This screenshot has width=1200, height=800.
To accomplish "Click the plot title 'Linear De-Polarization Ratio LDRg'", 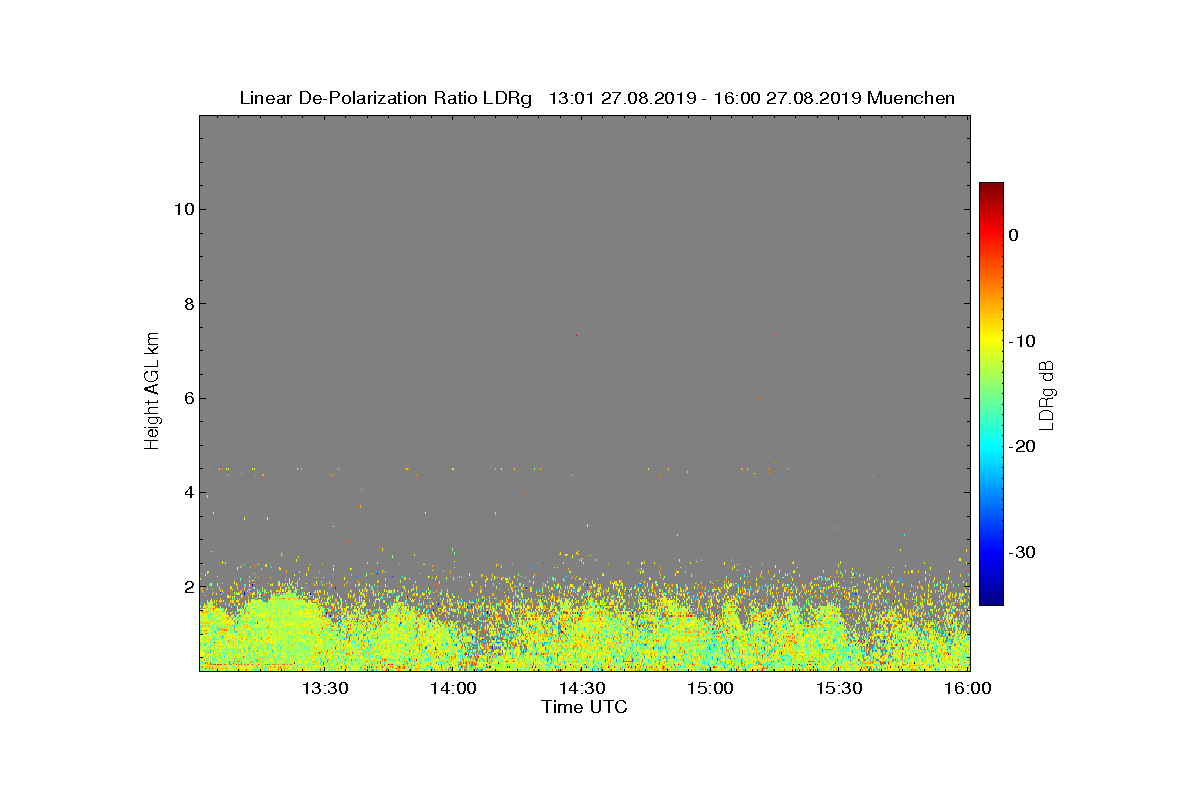I will (x=386, y=98).
